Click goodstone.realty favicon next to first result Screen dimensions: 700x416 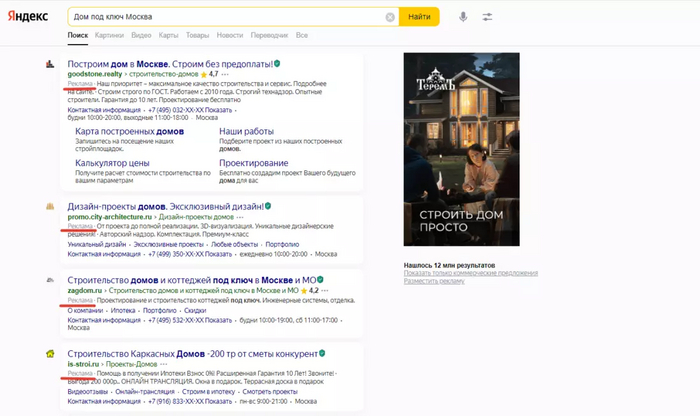pyautogui.click(x=49, y=63)
